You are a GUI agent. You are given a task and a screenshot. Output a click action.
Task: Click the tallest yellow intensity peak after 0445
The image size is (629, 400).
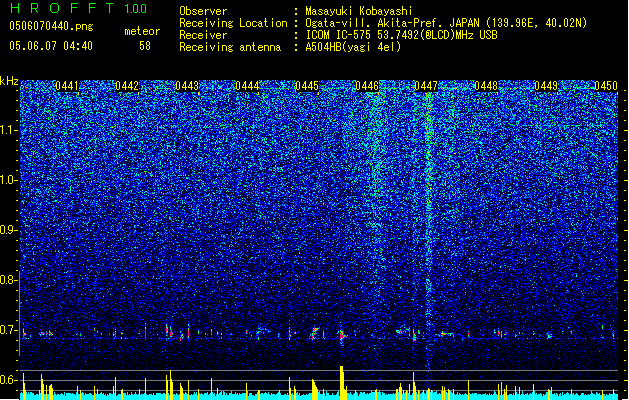coord(342,382)
